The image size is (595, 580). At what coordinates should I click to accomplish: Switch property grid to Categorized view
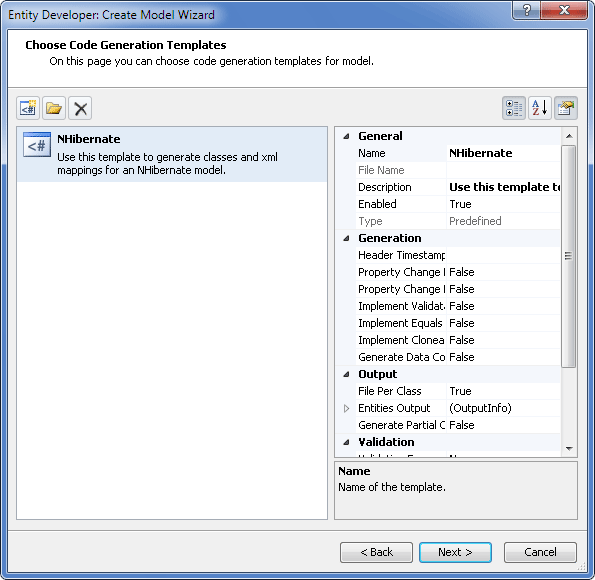click(x=514, y=108)
